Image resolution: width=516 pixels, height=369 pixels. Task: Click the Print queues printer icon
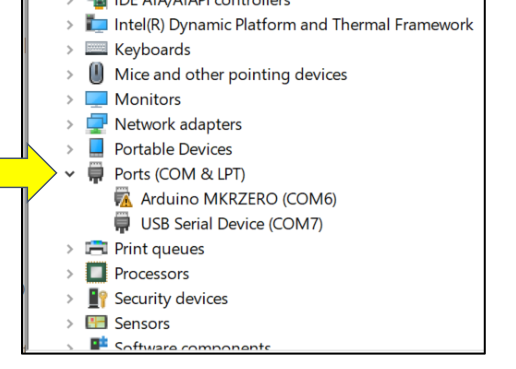point(96,248)
